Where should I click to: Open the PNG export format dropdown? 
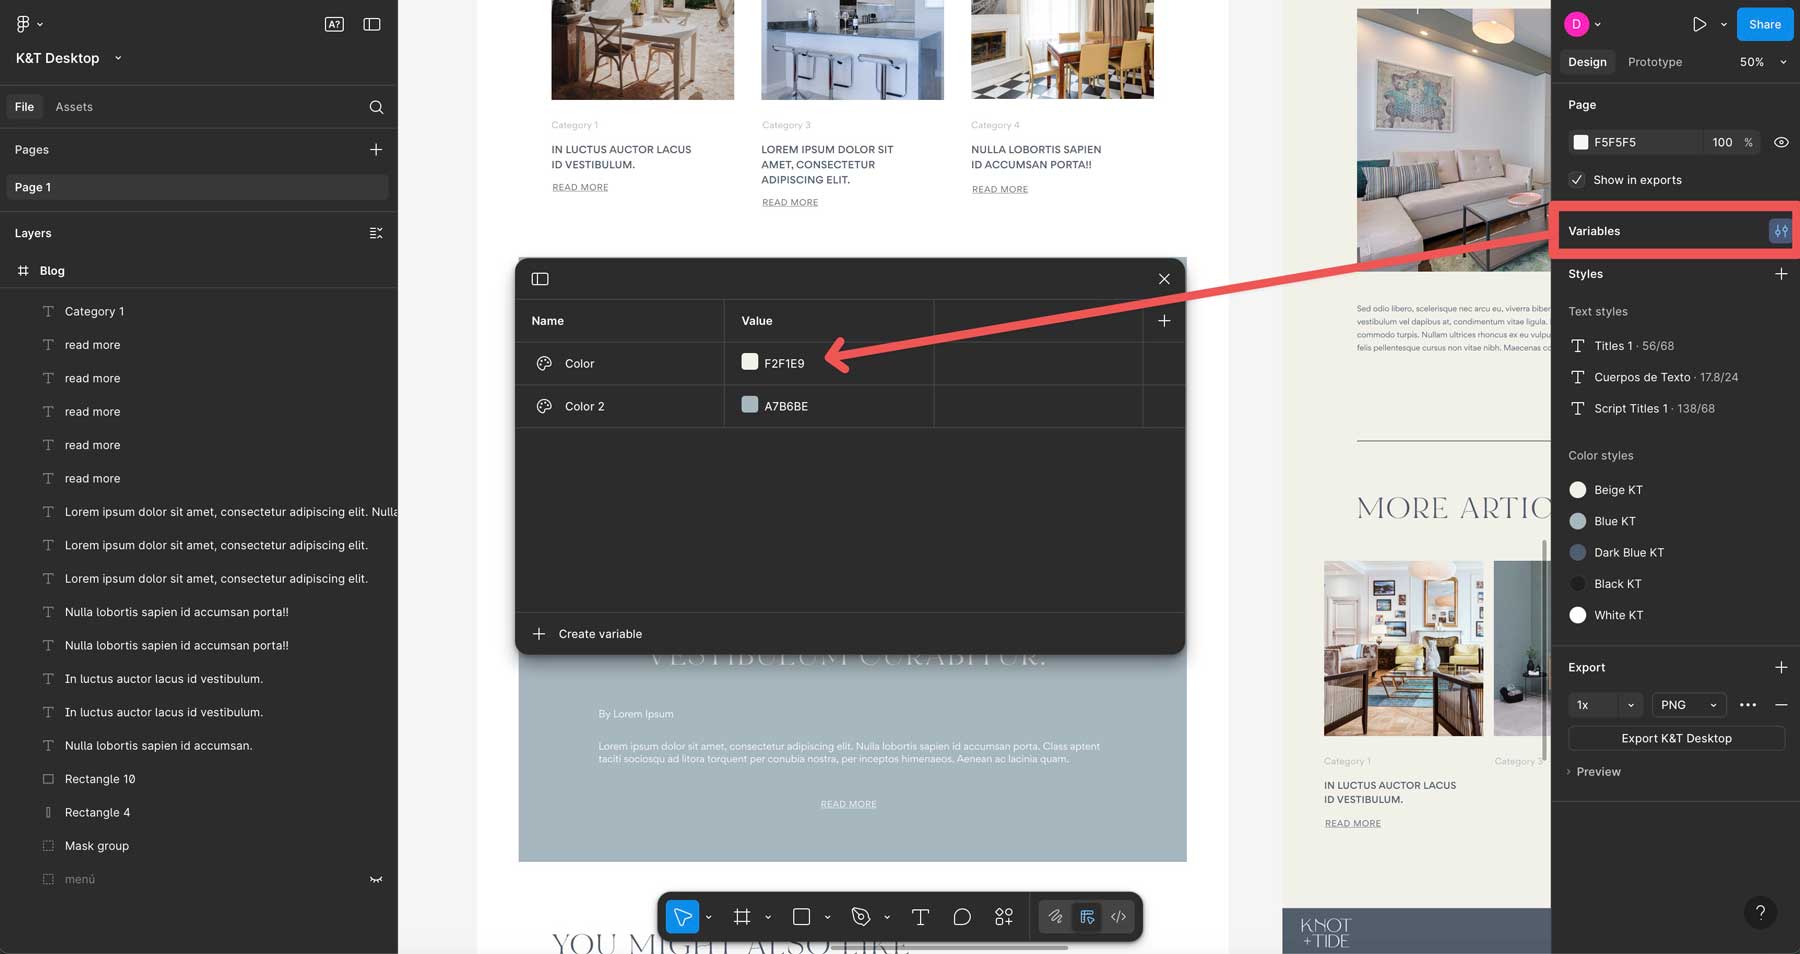pos(1688,705)
